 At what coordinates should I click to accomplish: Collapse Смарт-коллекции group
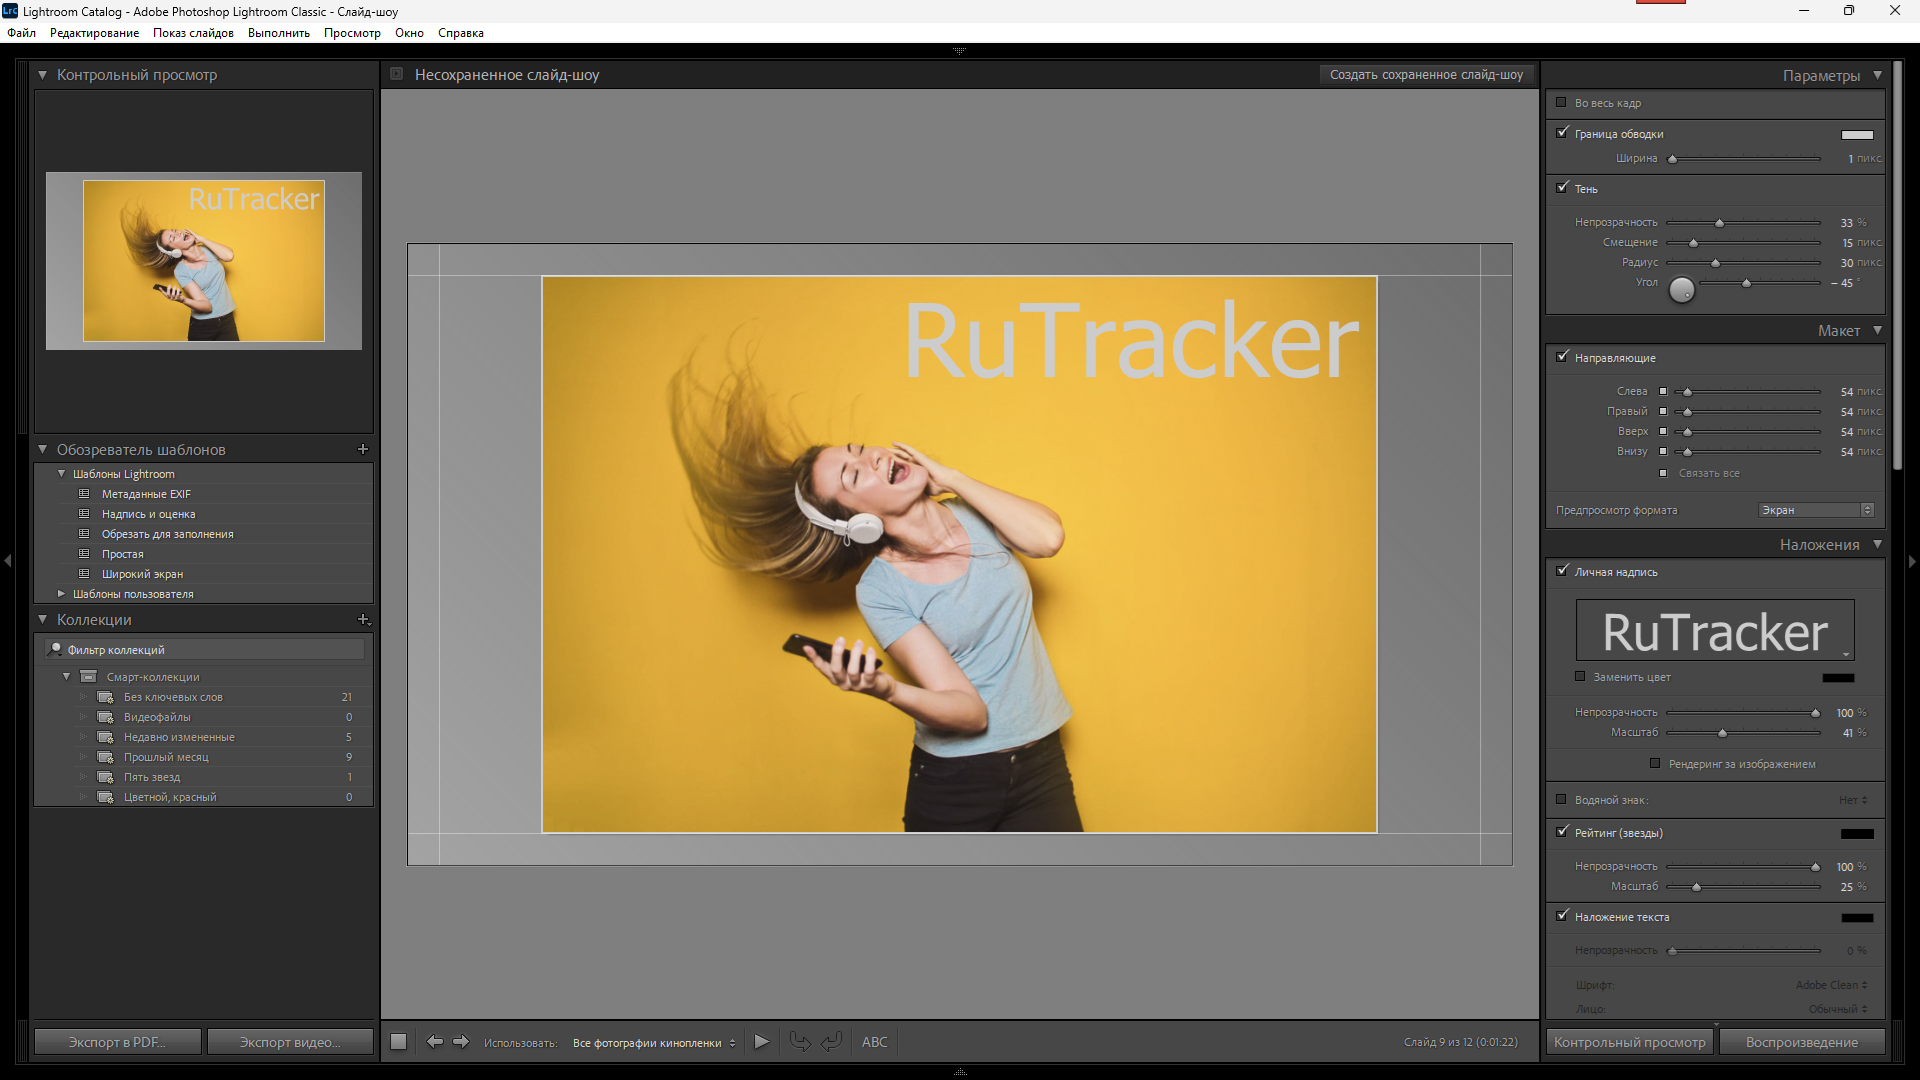click(x=67, y=677)
